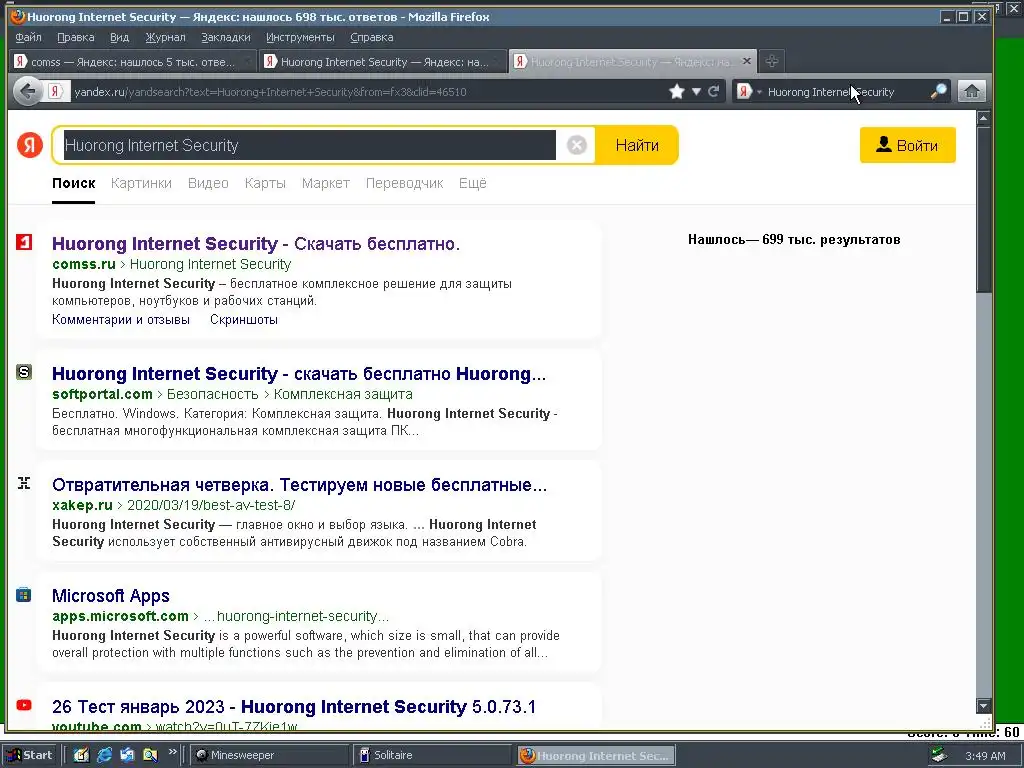Bookmark this page with the star icon
Image resolution: width=1024 pixels, height=768 pixels.
[x=677, y=91]
